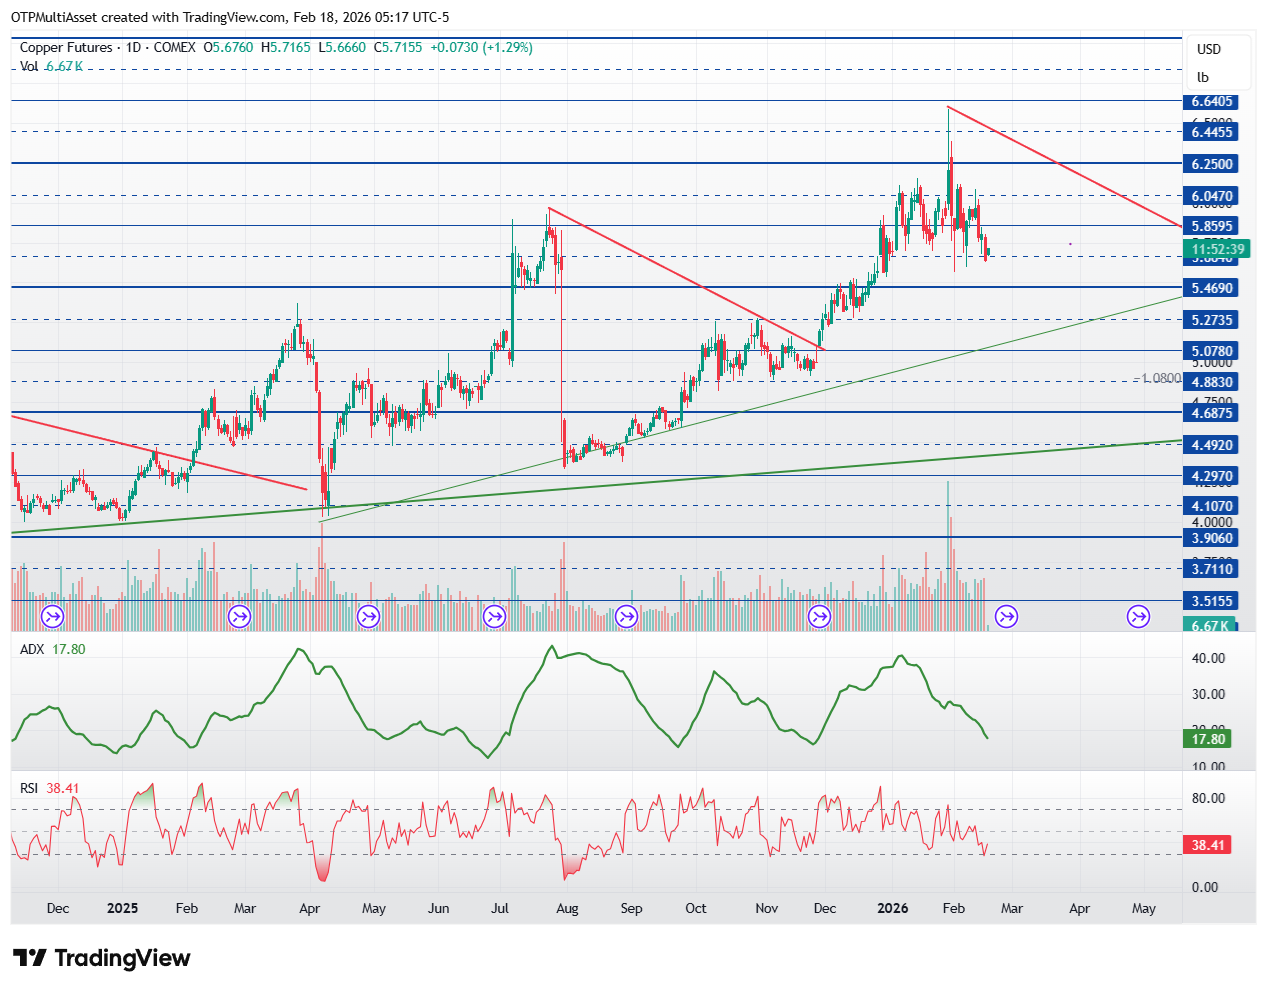Click the purple rollover icon above Dec 2025
This screenshot has height=992, width=1267.
click(x=819, y=616)
